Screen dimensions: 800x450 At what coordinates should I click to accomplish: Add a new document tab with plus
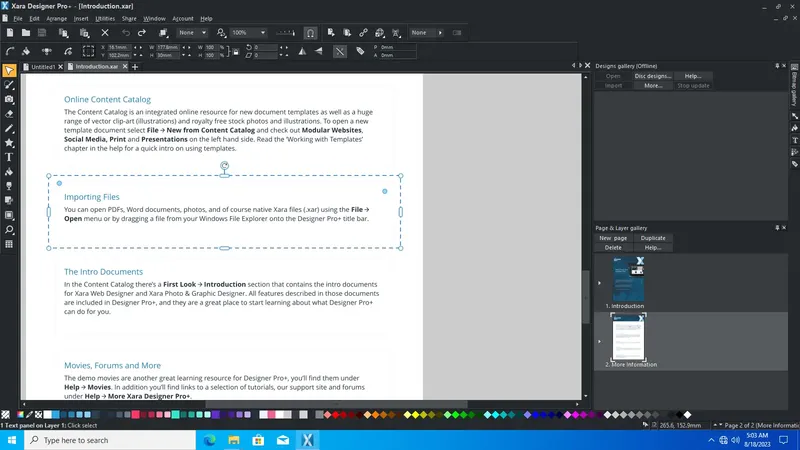pos(135,67)
